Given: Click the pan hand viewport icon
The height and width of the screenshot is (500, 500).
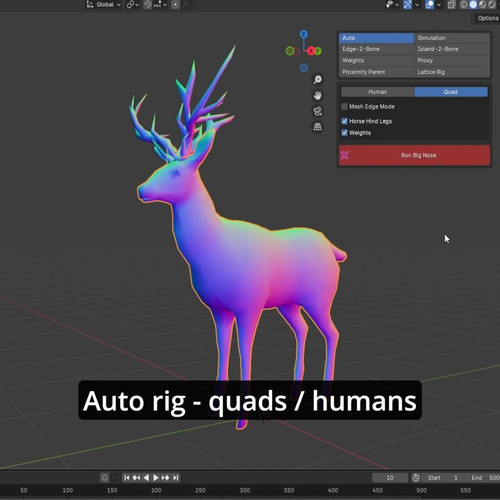Looking at the screenshot, I should [x=318, y=95].
